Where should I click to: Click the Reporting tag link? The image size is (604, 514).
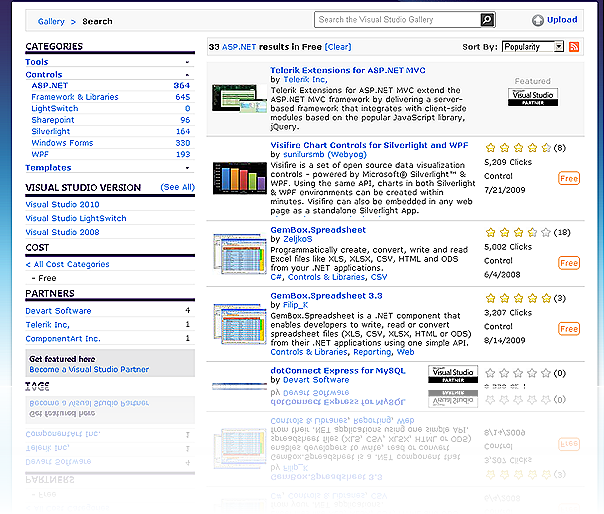372,352
